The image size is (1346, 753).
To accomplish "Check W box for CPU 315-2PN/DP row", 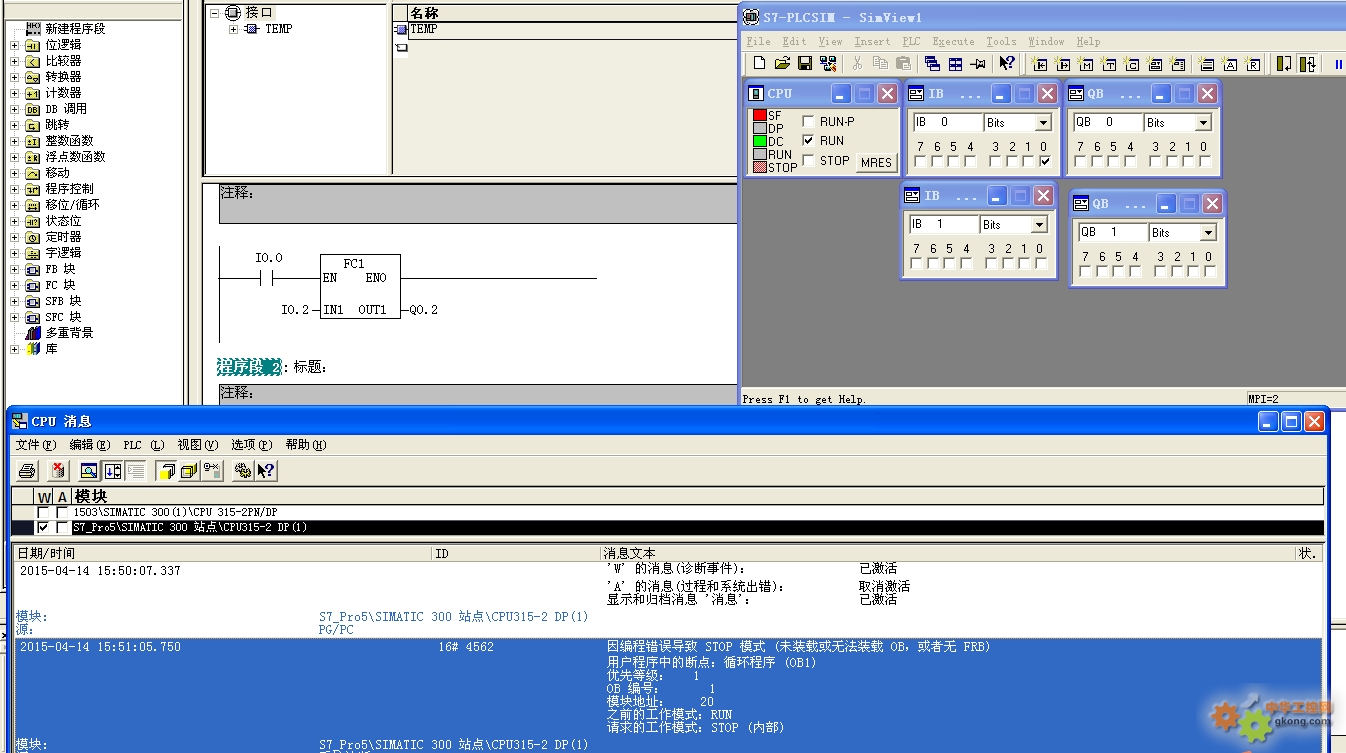I will pyautogui.click(x=43, y=512).
